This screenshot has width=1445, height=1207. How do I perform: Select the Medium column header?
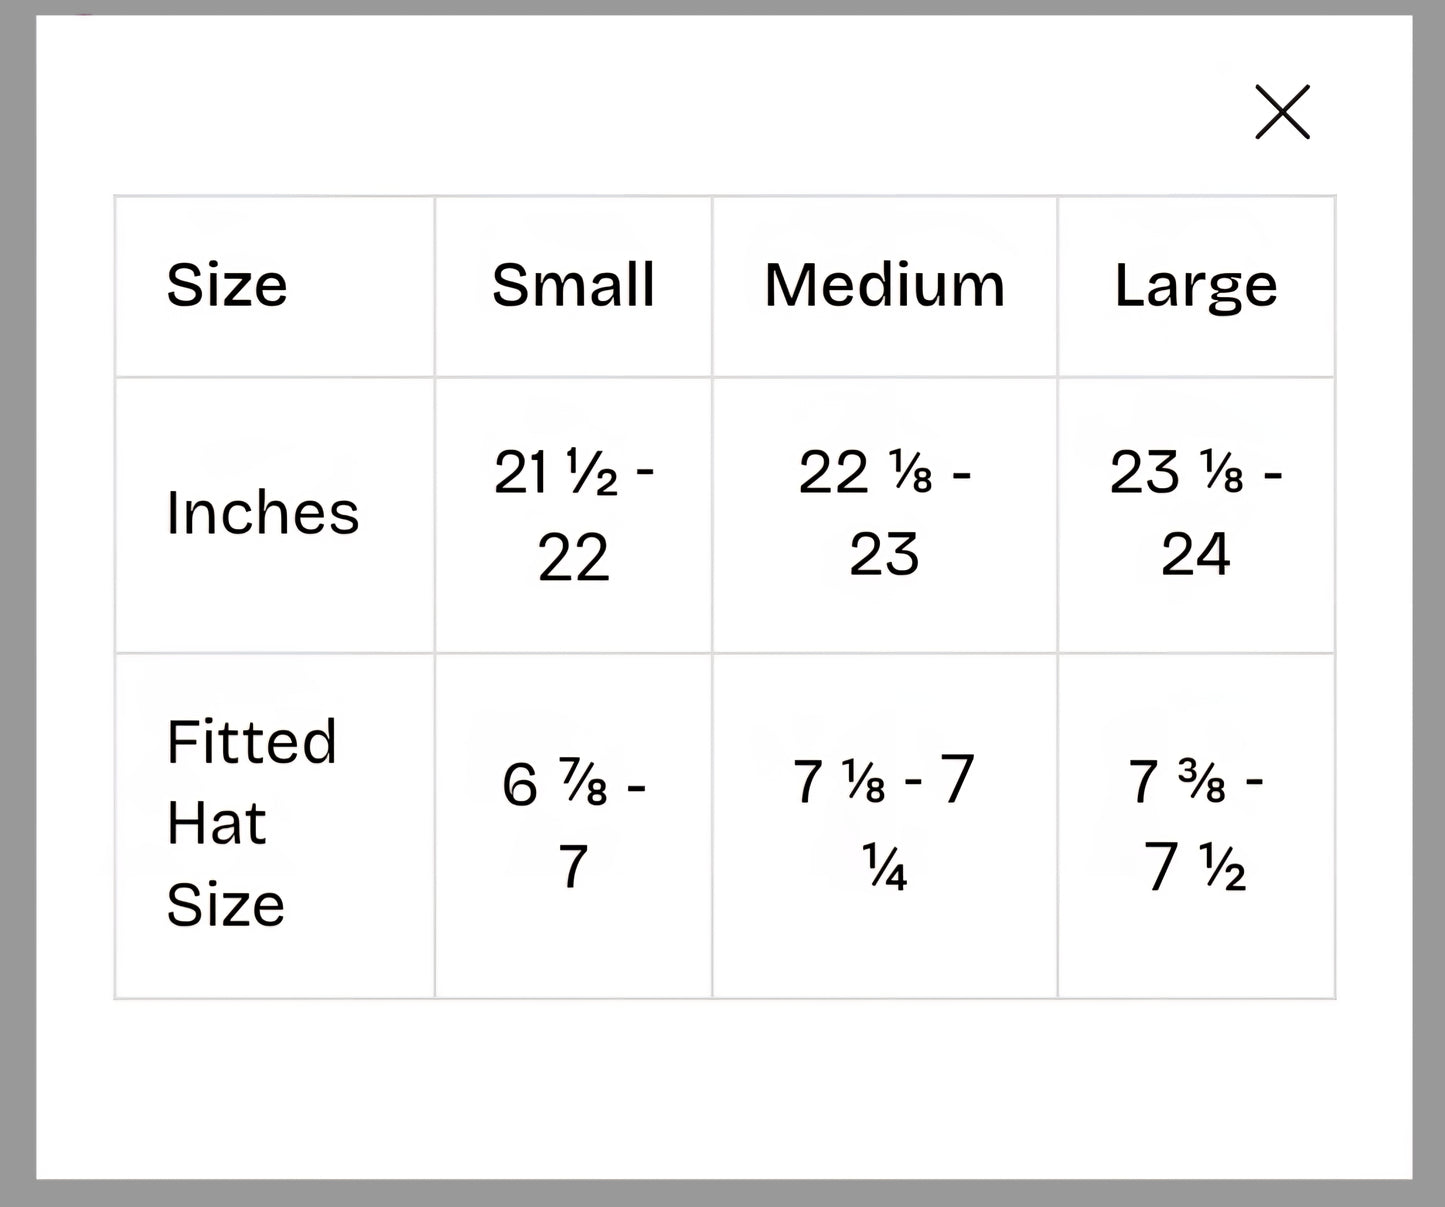tap(884, 285)
